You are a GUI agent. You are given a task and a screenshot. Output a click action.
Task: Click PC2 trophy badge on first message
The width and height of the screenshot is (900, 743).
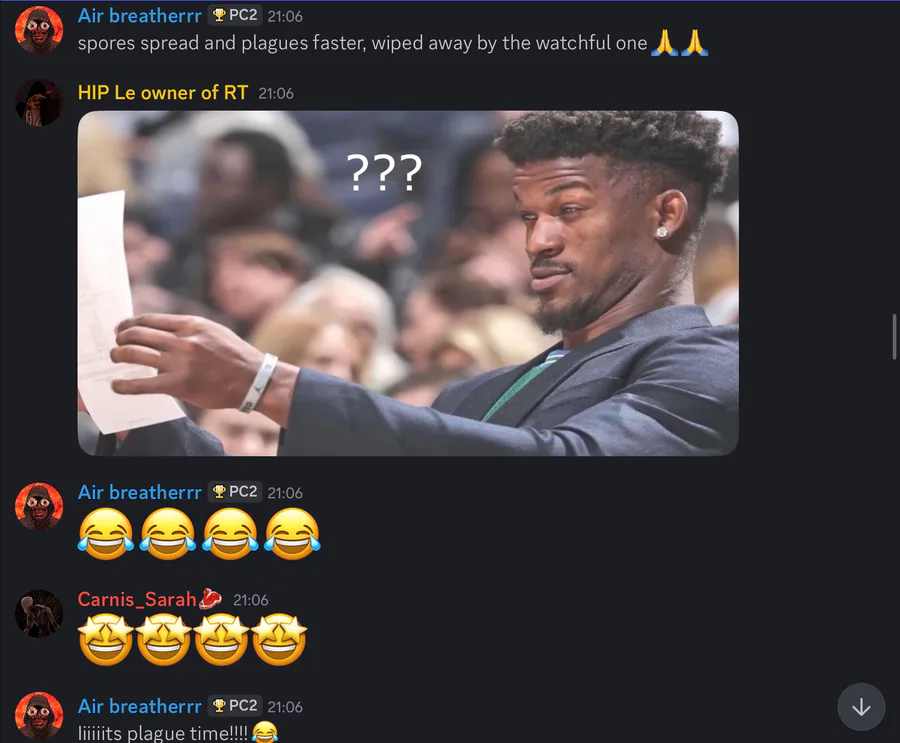[x=235, y=16]
